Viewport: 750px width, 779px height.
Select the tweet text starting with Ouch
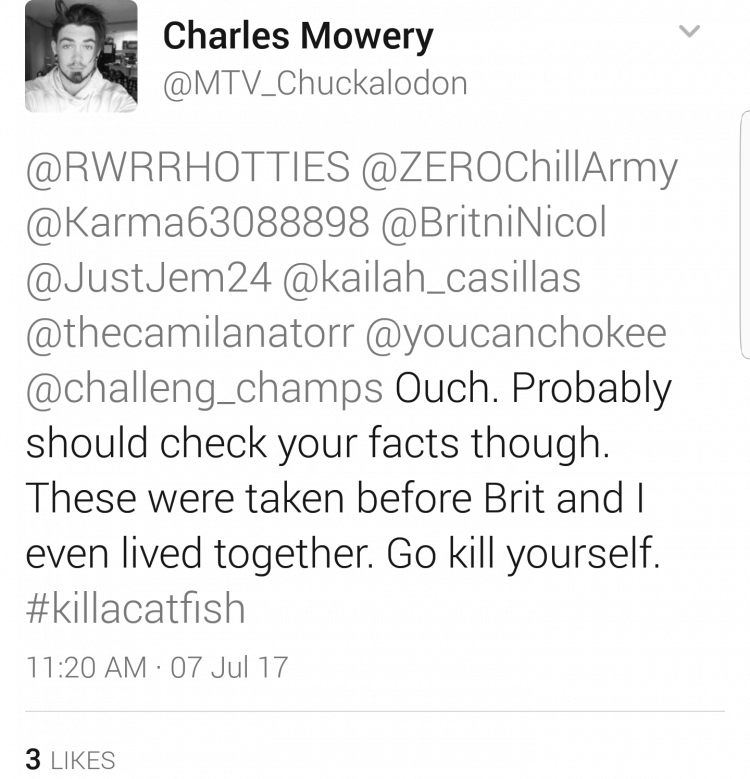(x=349, y=471)
